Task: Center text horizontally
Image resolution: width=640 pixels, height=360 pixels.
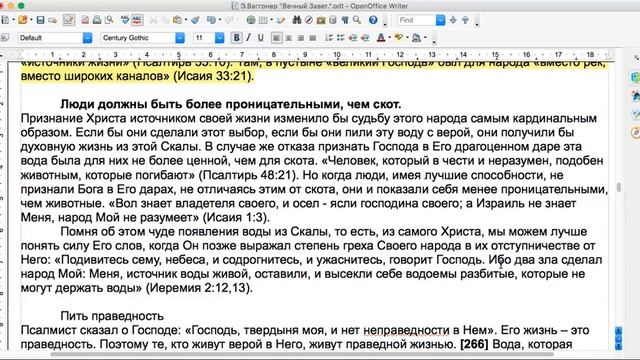Action: (289, 38)
